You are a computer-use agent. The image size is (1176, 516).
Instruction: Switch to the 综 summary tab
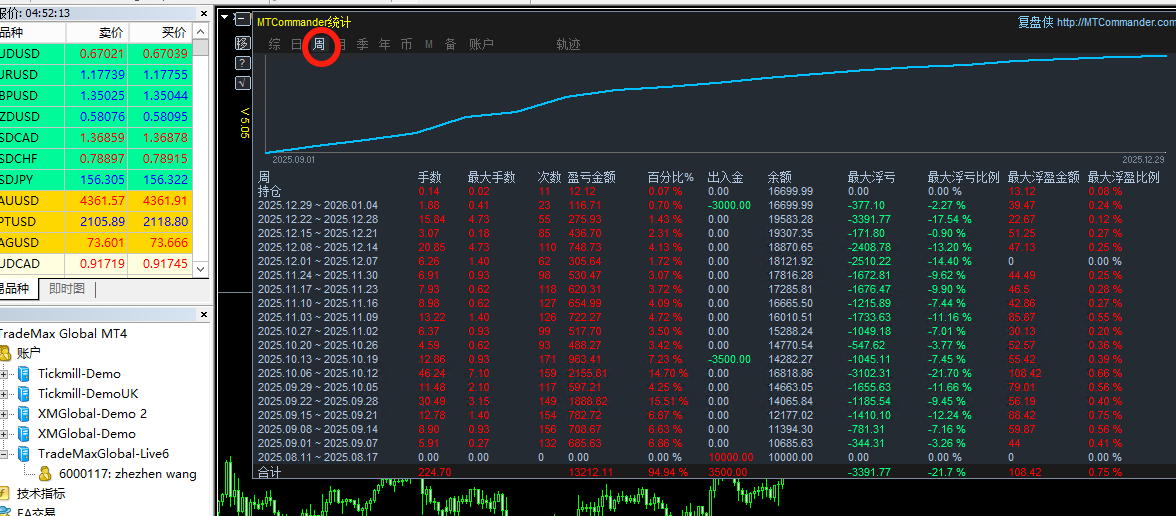point(274,45)
